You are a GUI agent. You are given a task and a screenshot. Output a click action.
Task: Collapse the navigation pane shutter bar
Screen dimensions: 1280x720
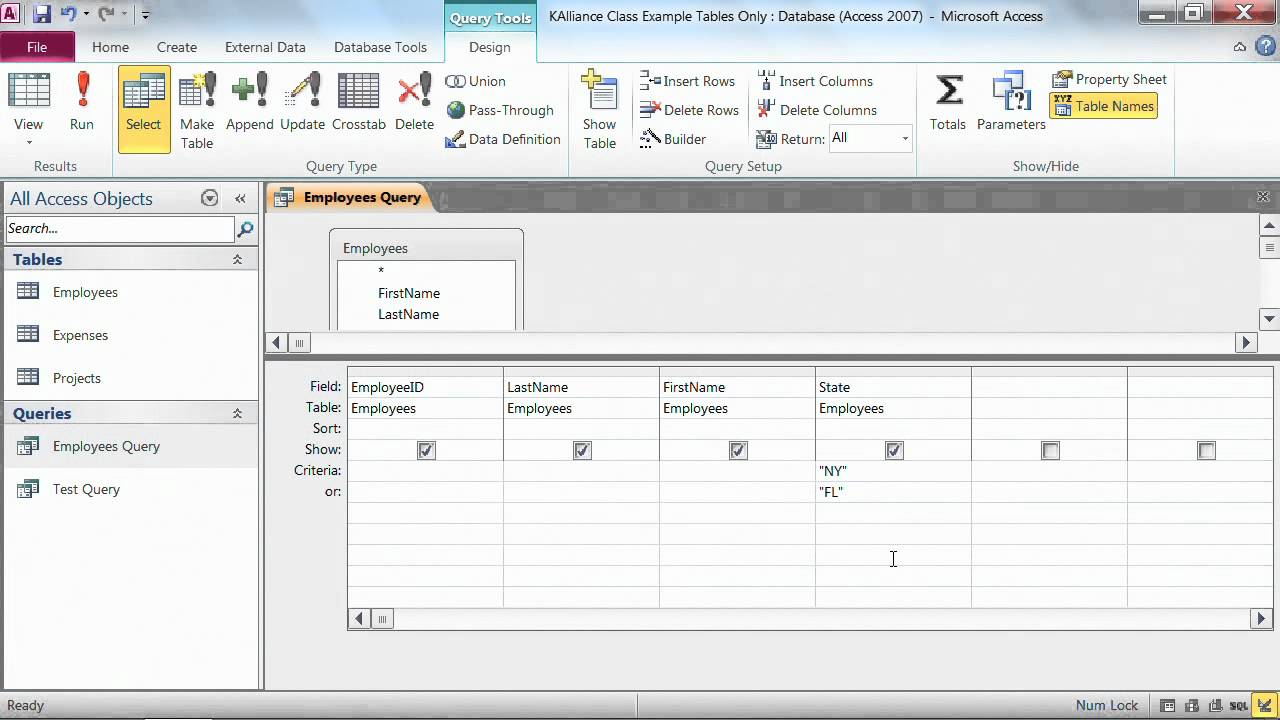pyautogui.click(x=240, y=198)
